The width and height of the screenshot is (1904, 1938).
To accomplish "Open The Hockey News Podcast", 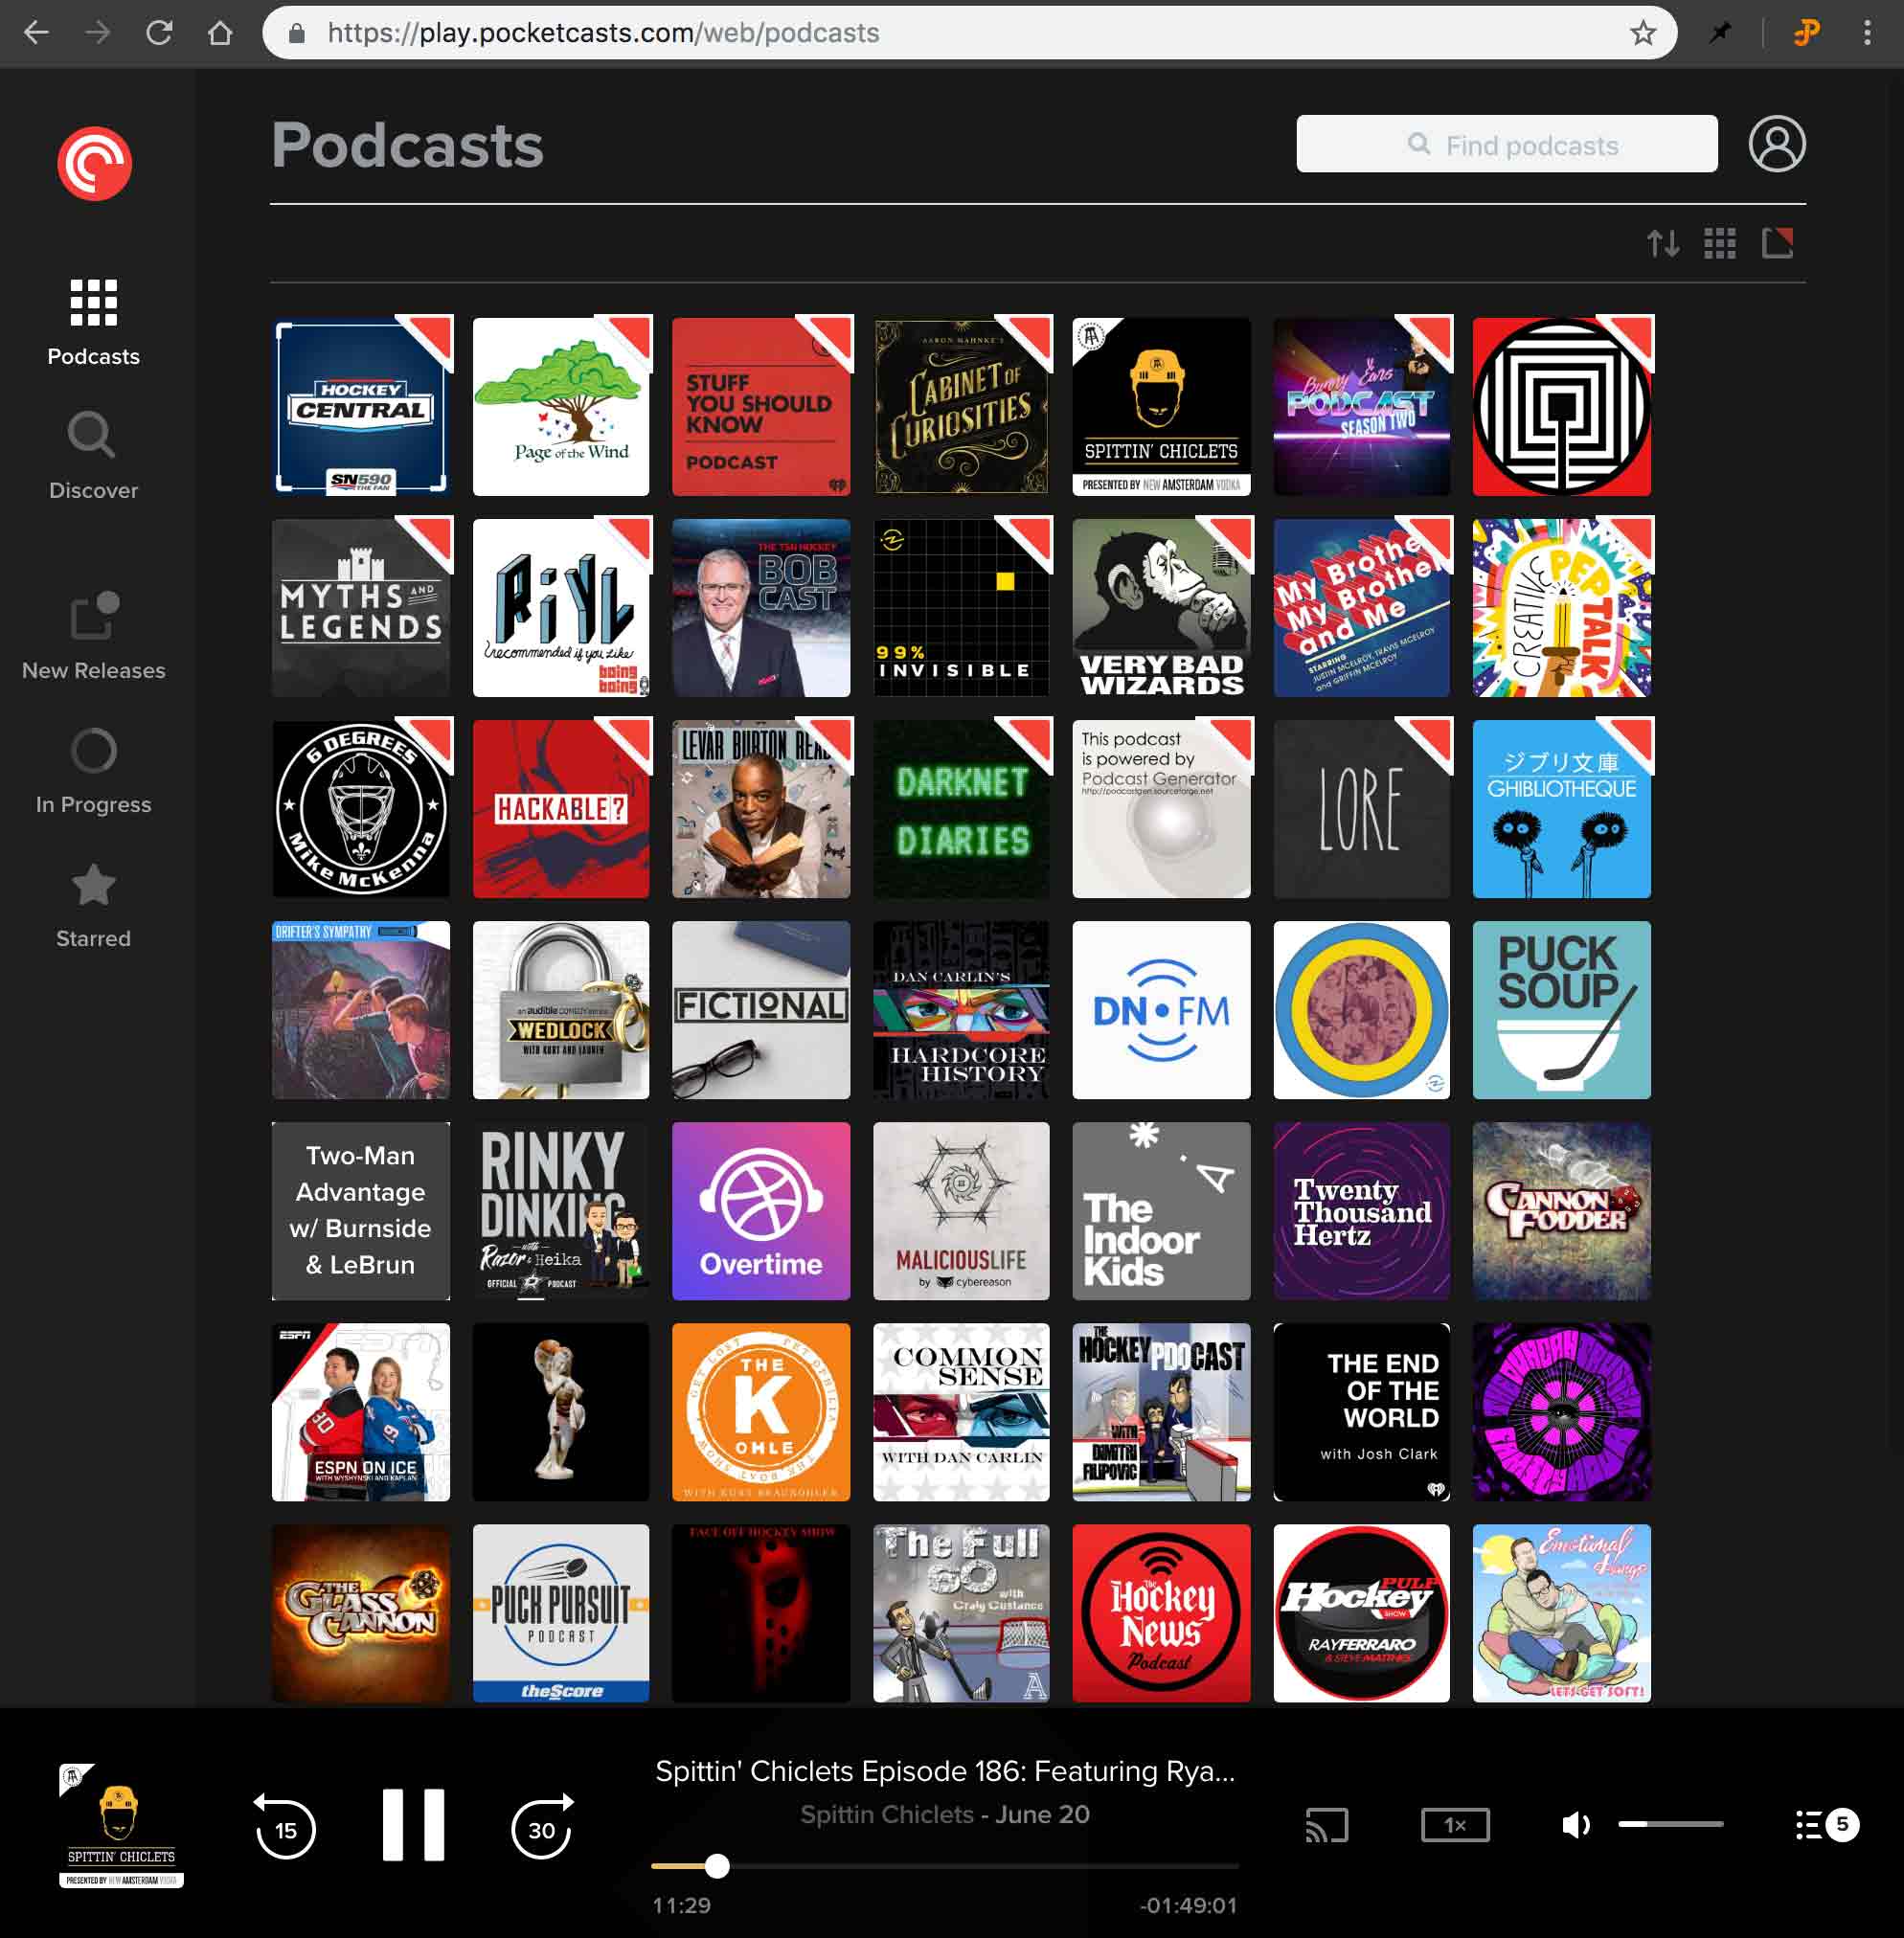I will [x=1161, y=1613].
